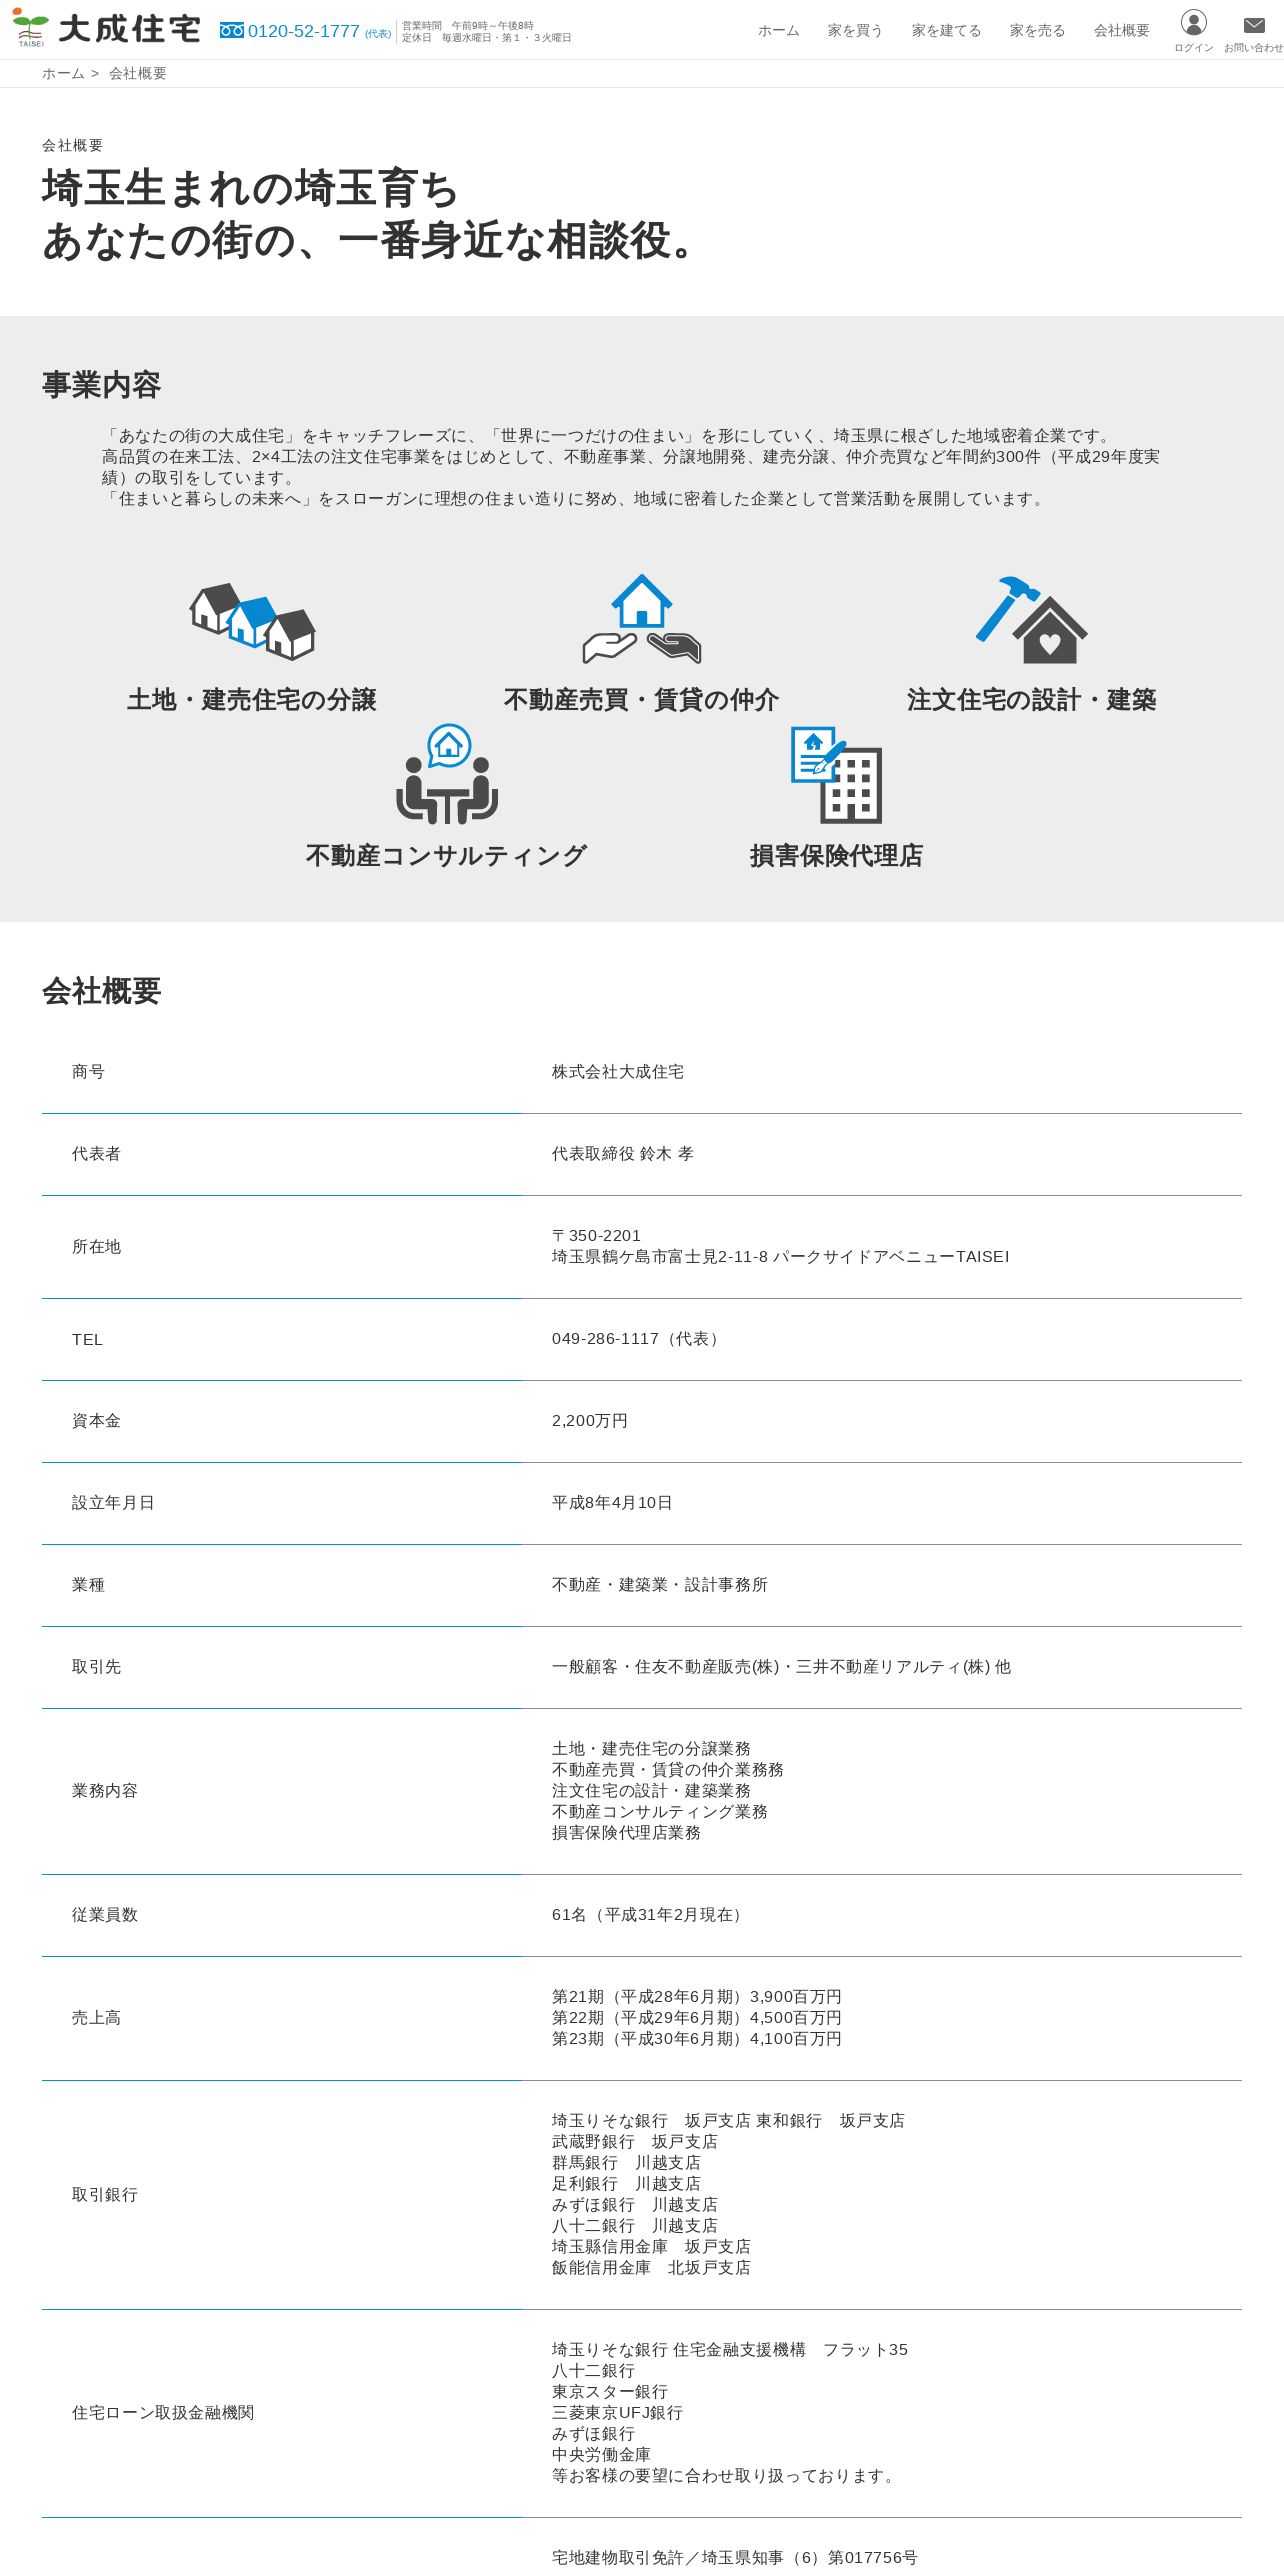
Task: Click the 資本金 row label
Action: point(96,1421)
